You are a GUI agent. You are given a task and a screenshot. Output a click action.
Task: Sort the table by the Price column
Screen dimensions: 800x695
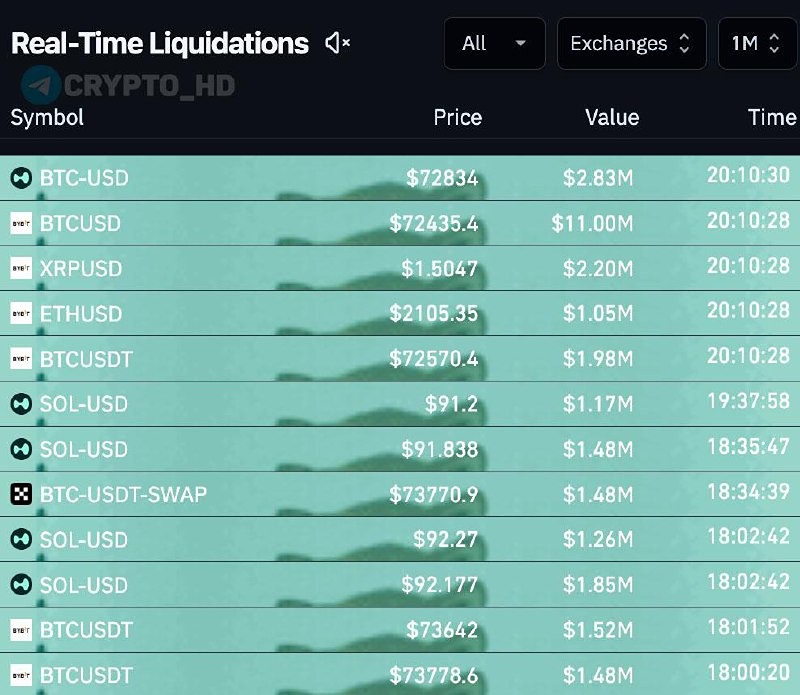tap(457, 117)
